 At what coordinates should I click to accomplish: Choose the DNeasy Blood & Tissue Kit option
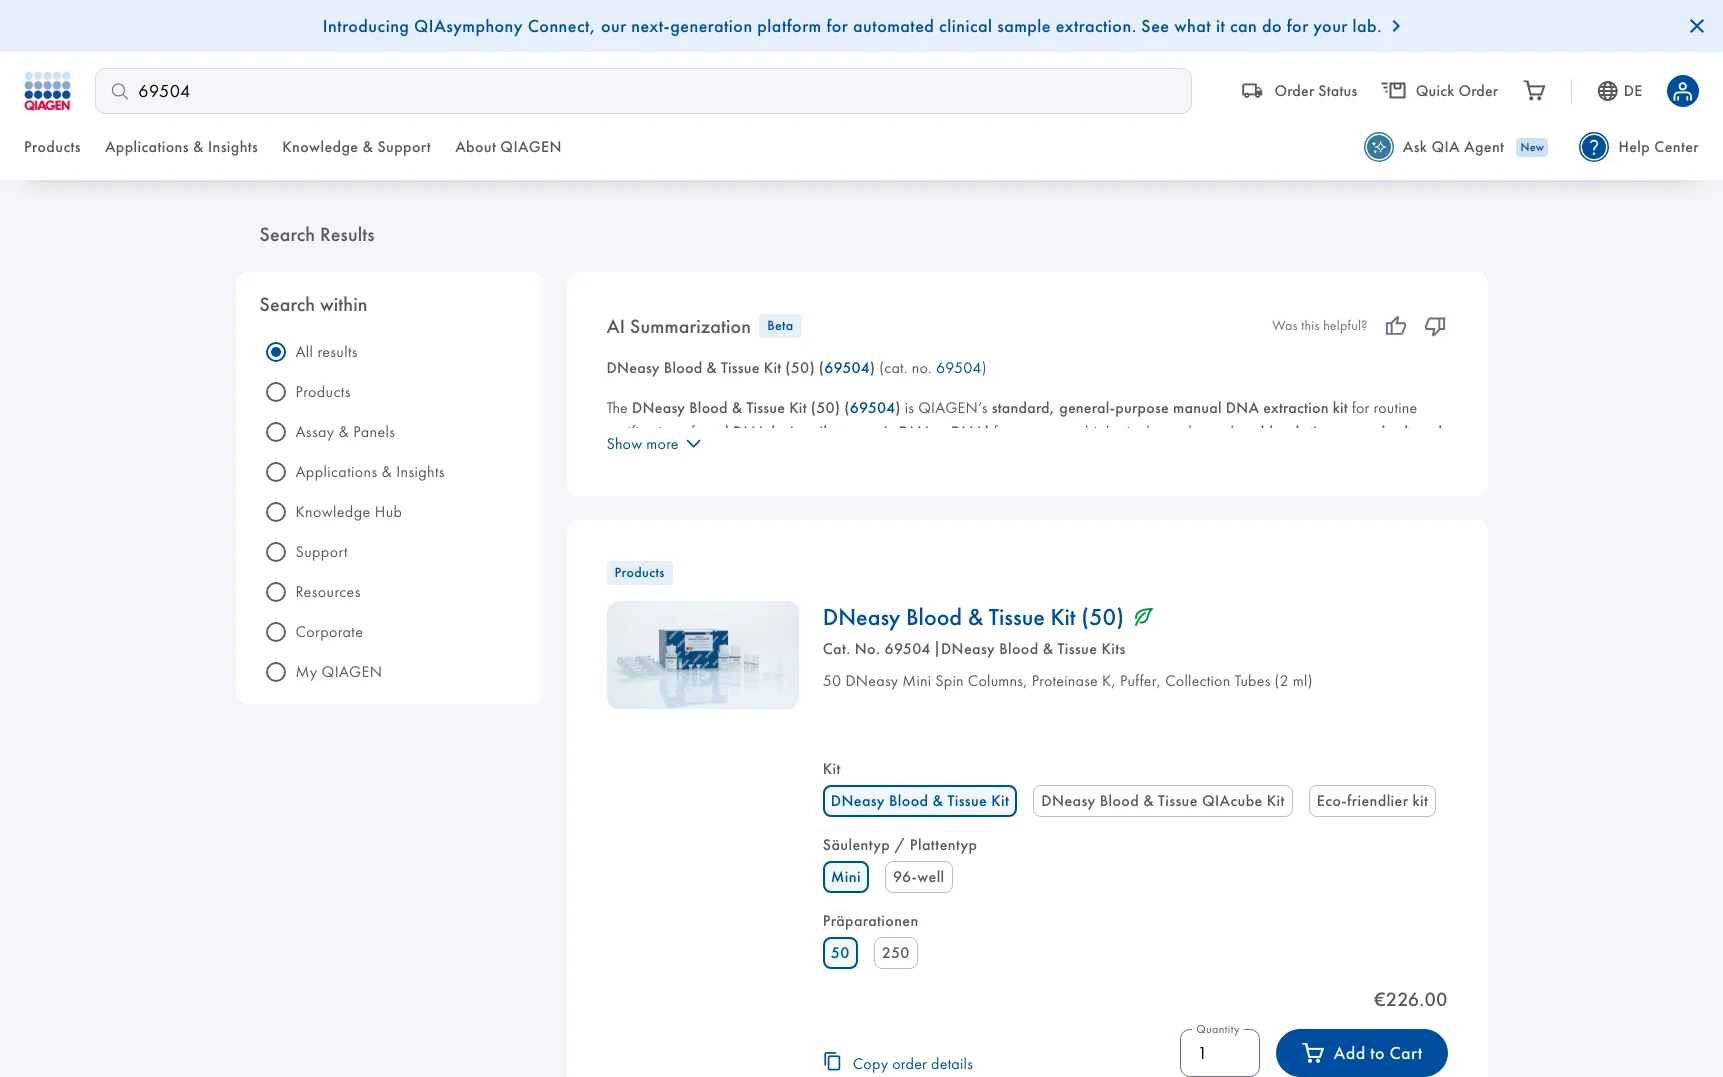919,801
